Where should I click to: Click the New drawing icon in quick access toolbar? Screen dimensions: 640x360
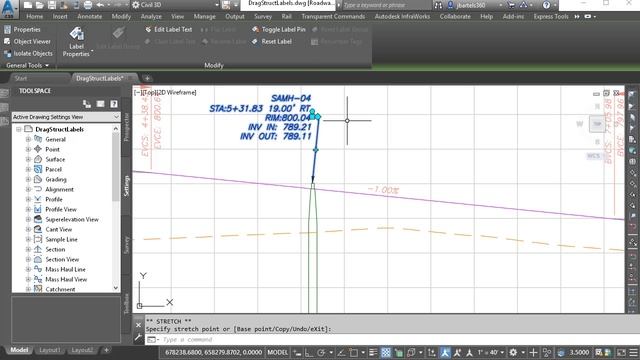coord(28,5)
